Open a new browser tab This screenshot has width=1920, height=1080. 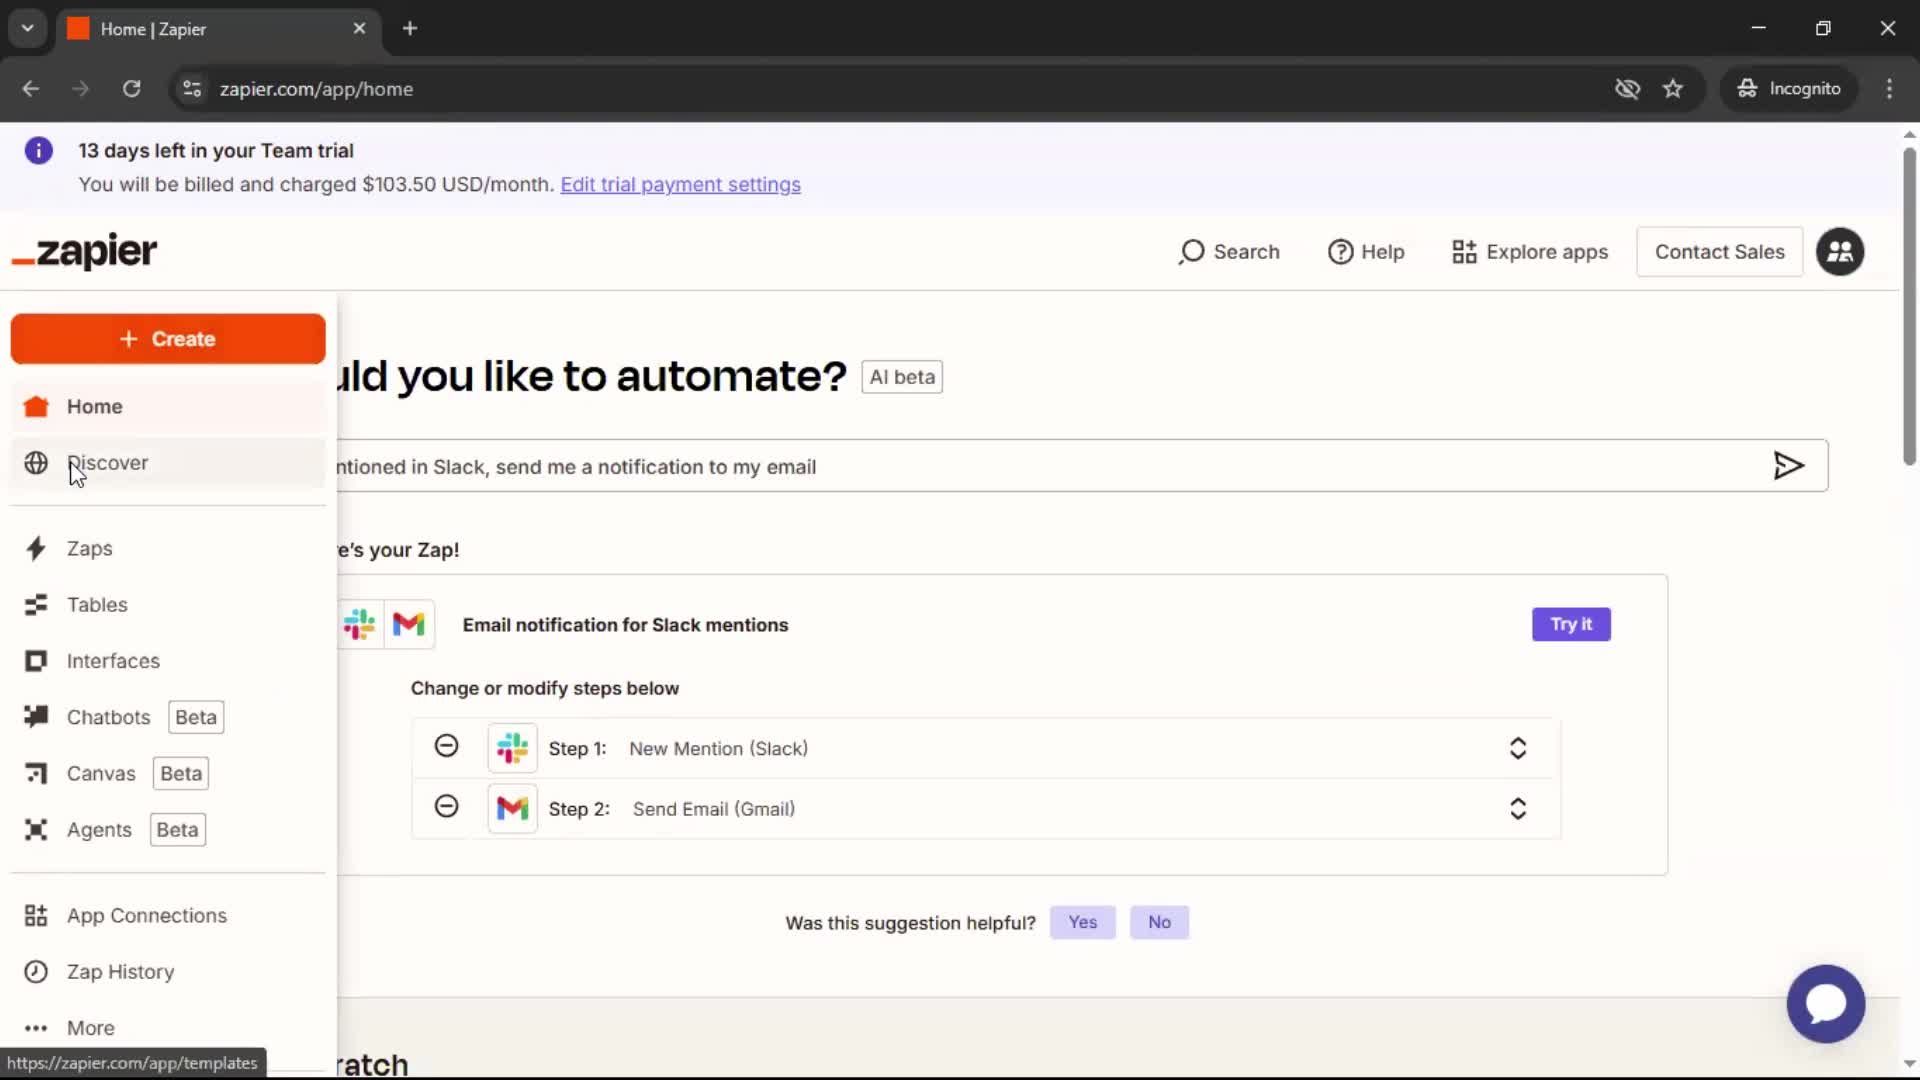pos(409,29)
